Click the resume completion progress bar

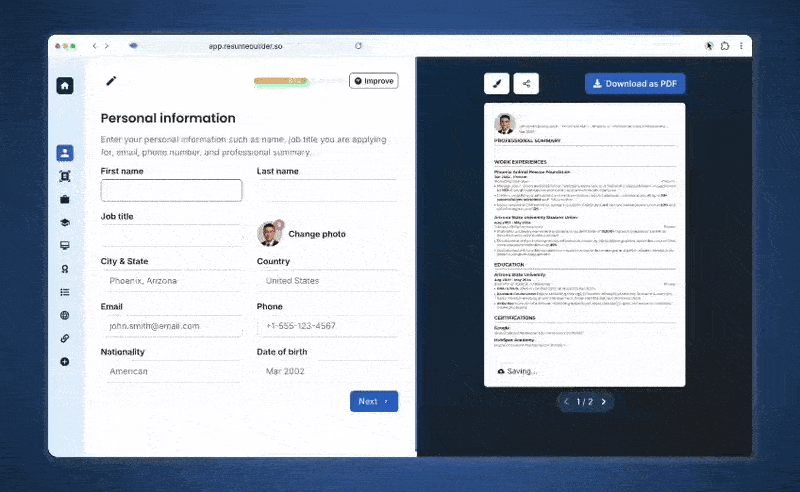[296, 81]
